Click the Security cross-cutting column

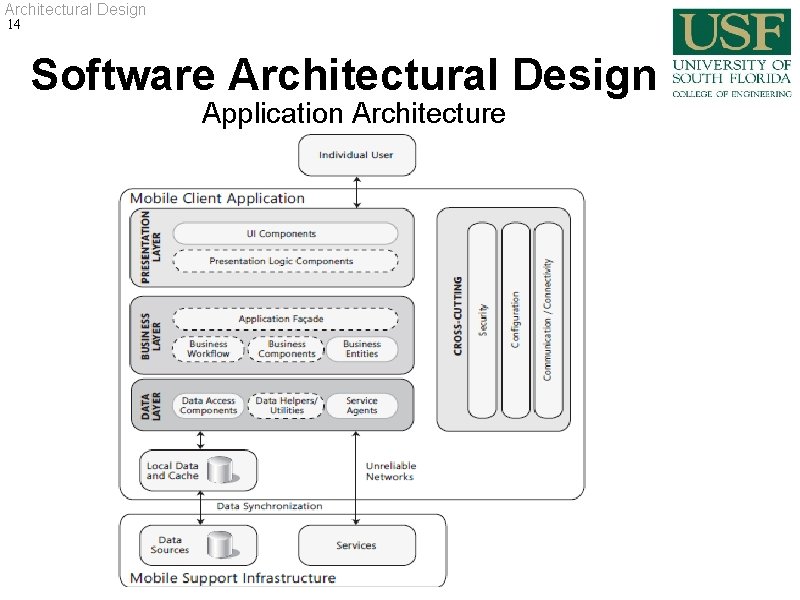coord(482,320)
